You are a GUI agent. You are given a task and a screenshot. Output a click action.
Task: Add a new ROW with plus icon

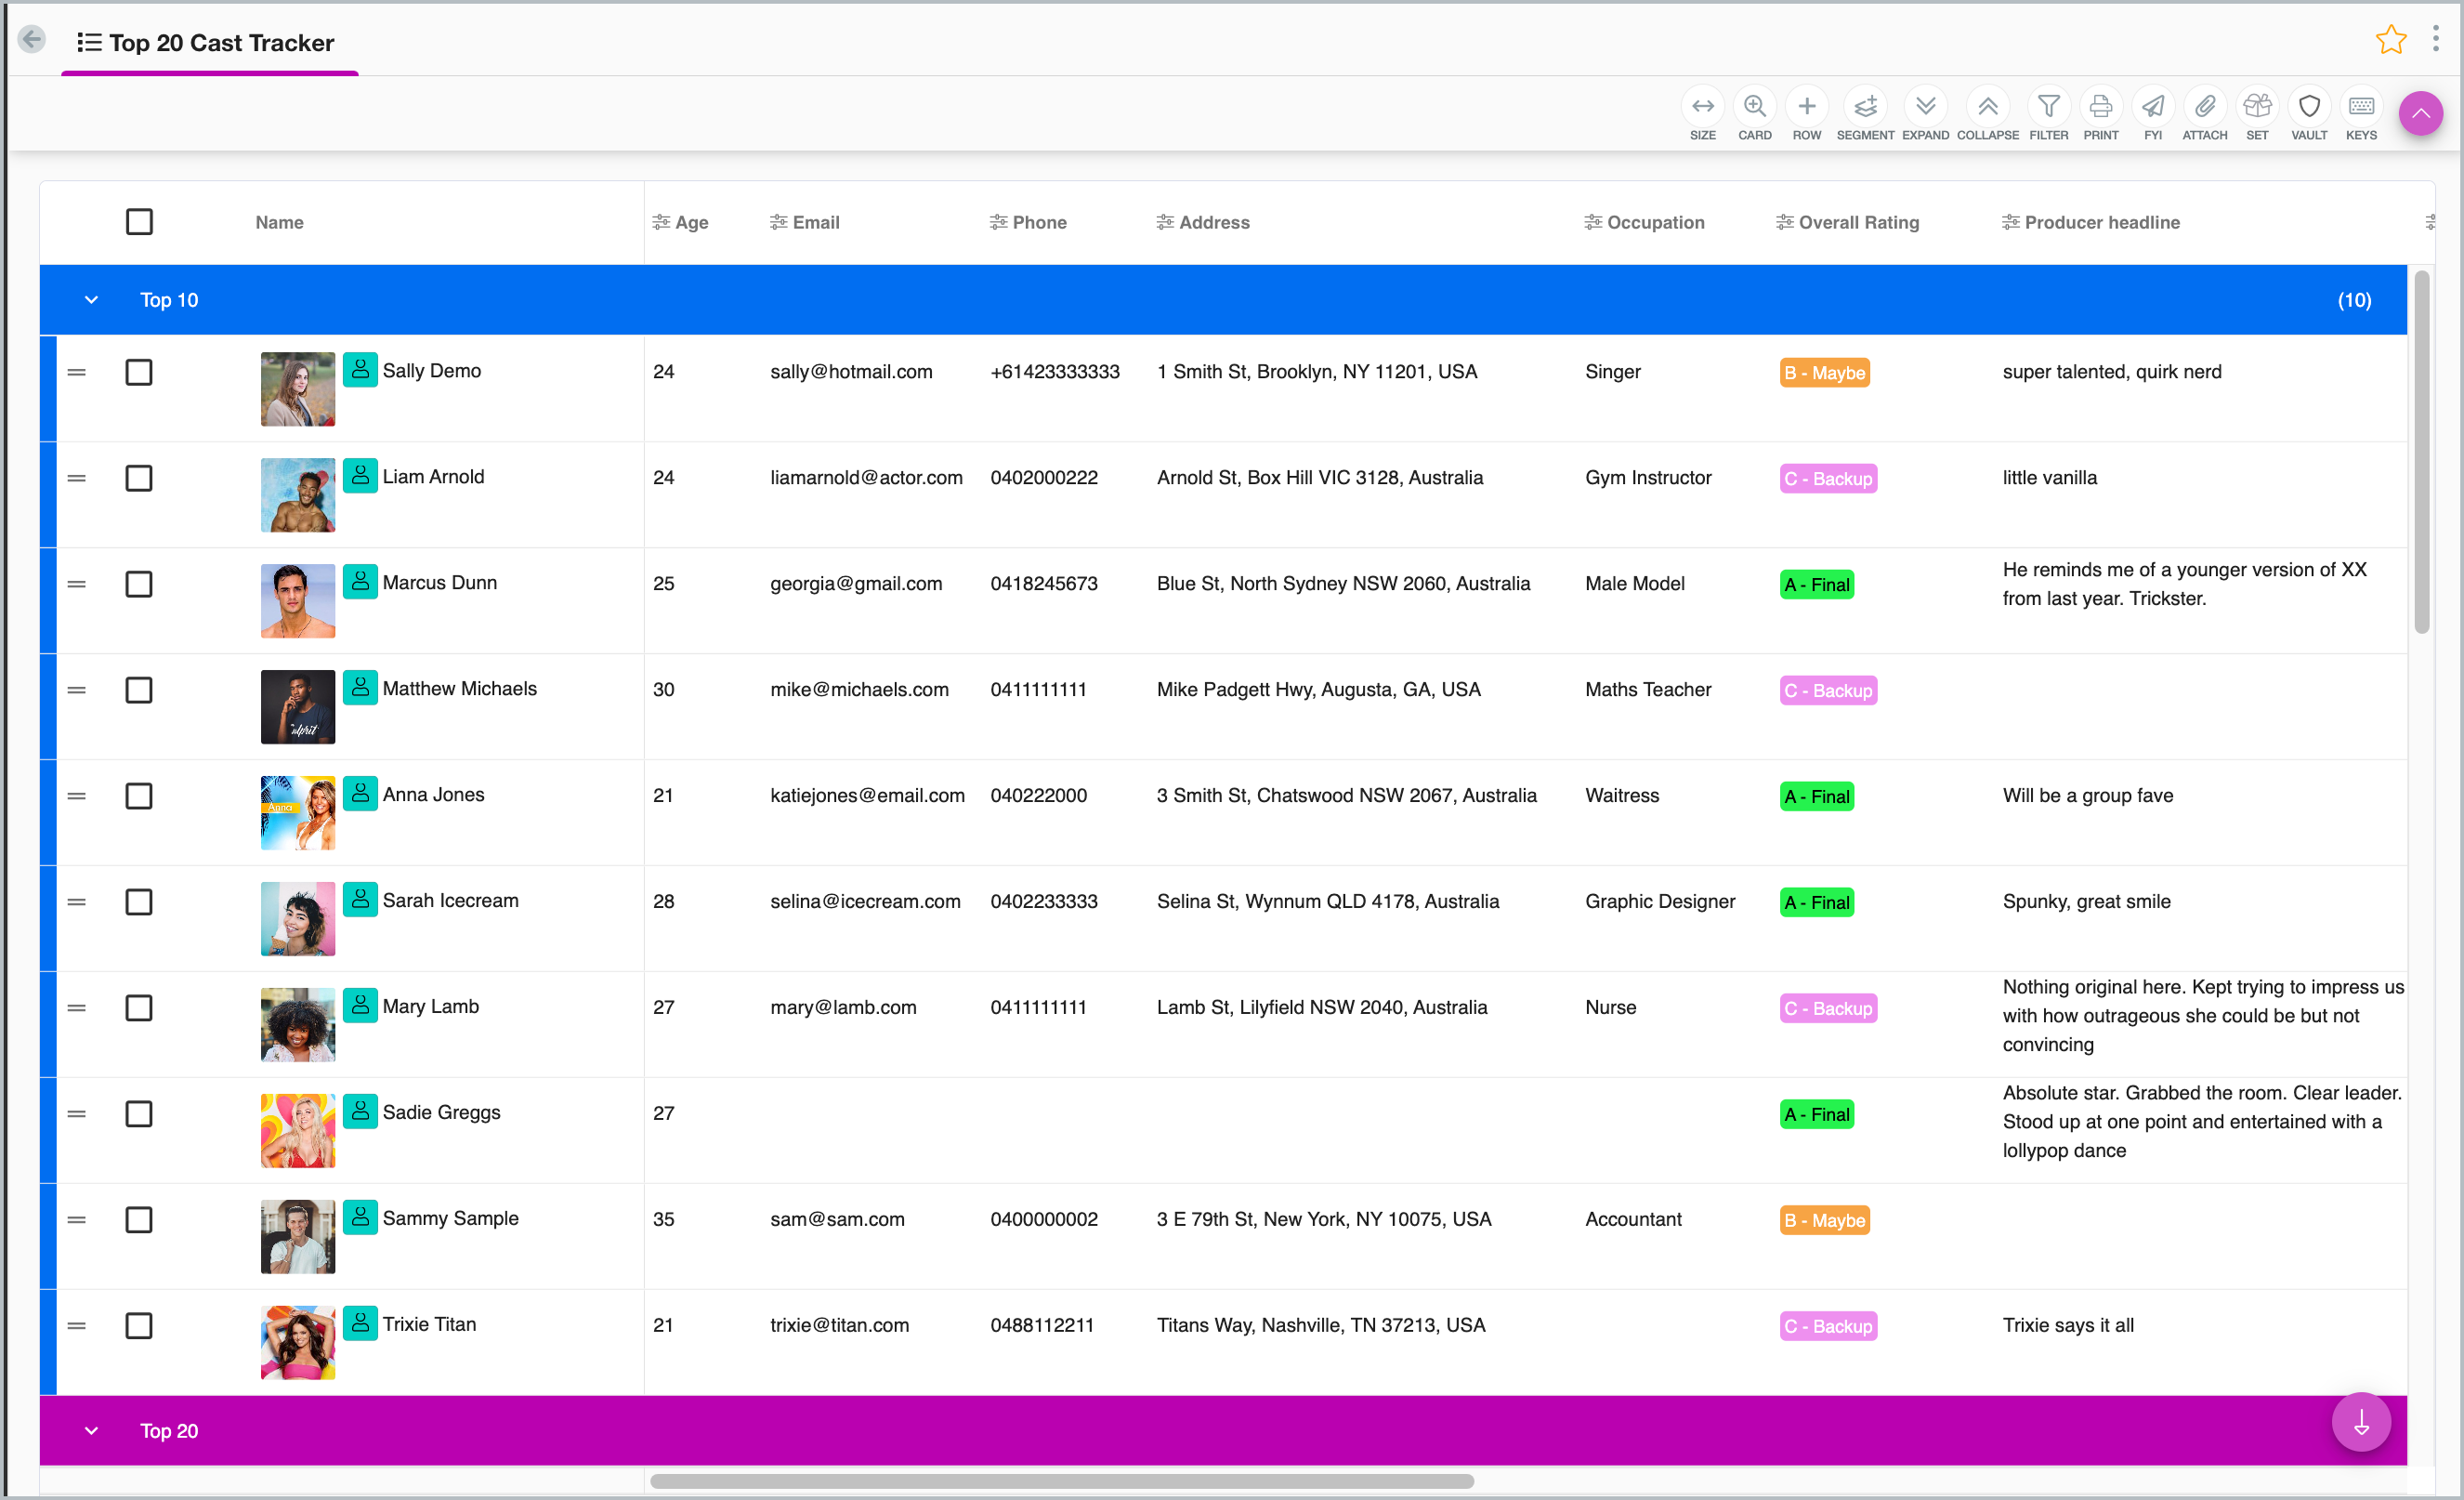(x=1806, y=107)
